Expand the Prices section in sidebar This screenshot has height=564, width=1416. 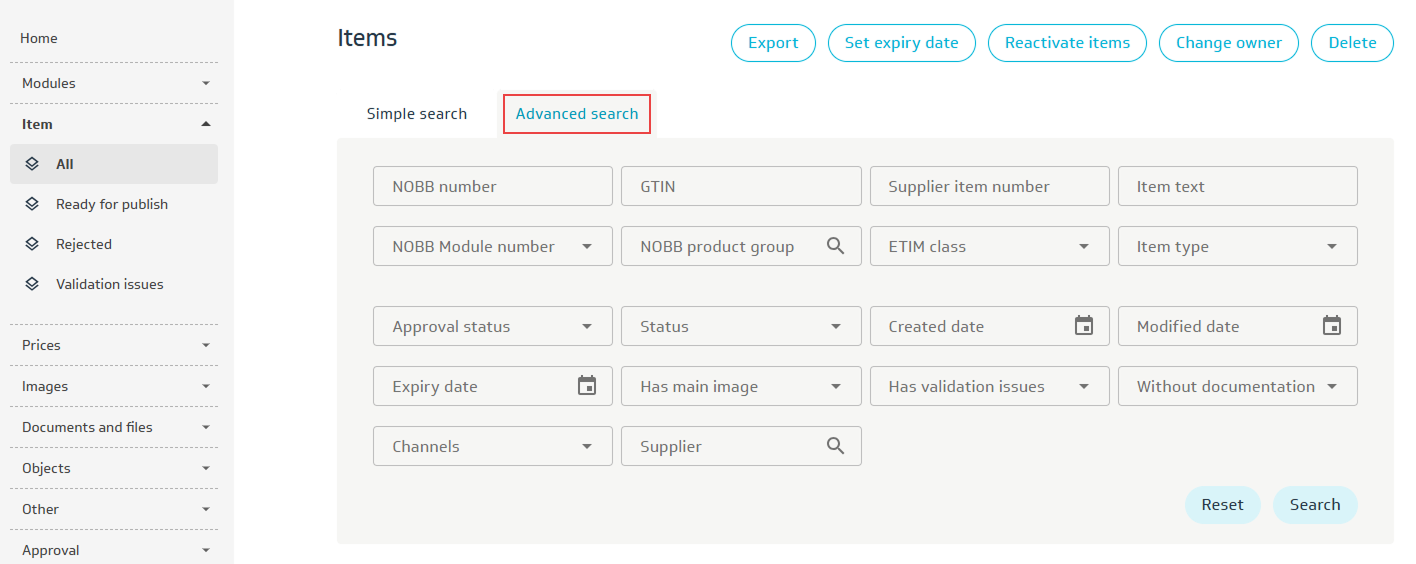114,345
